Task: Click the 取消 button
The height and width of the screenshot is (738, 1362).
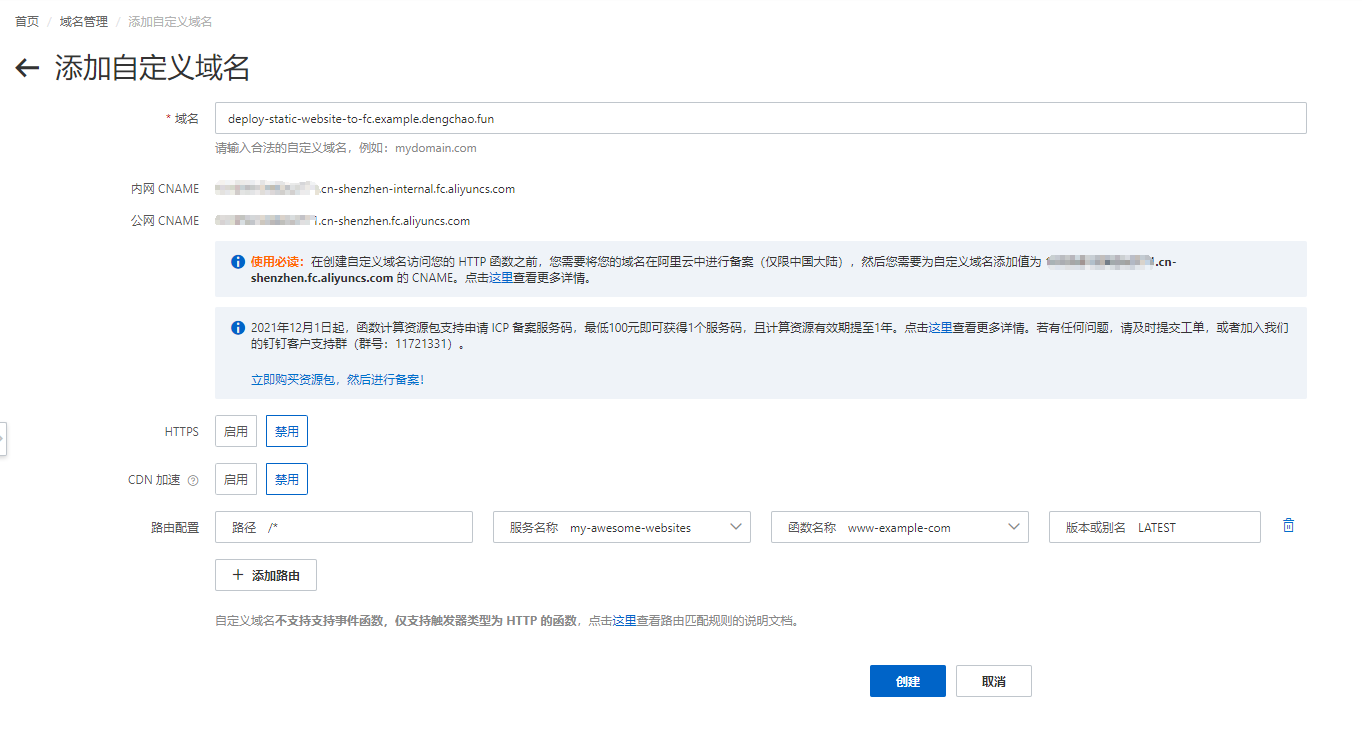Action: [x=993, y=681]
